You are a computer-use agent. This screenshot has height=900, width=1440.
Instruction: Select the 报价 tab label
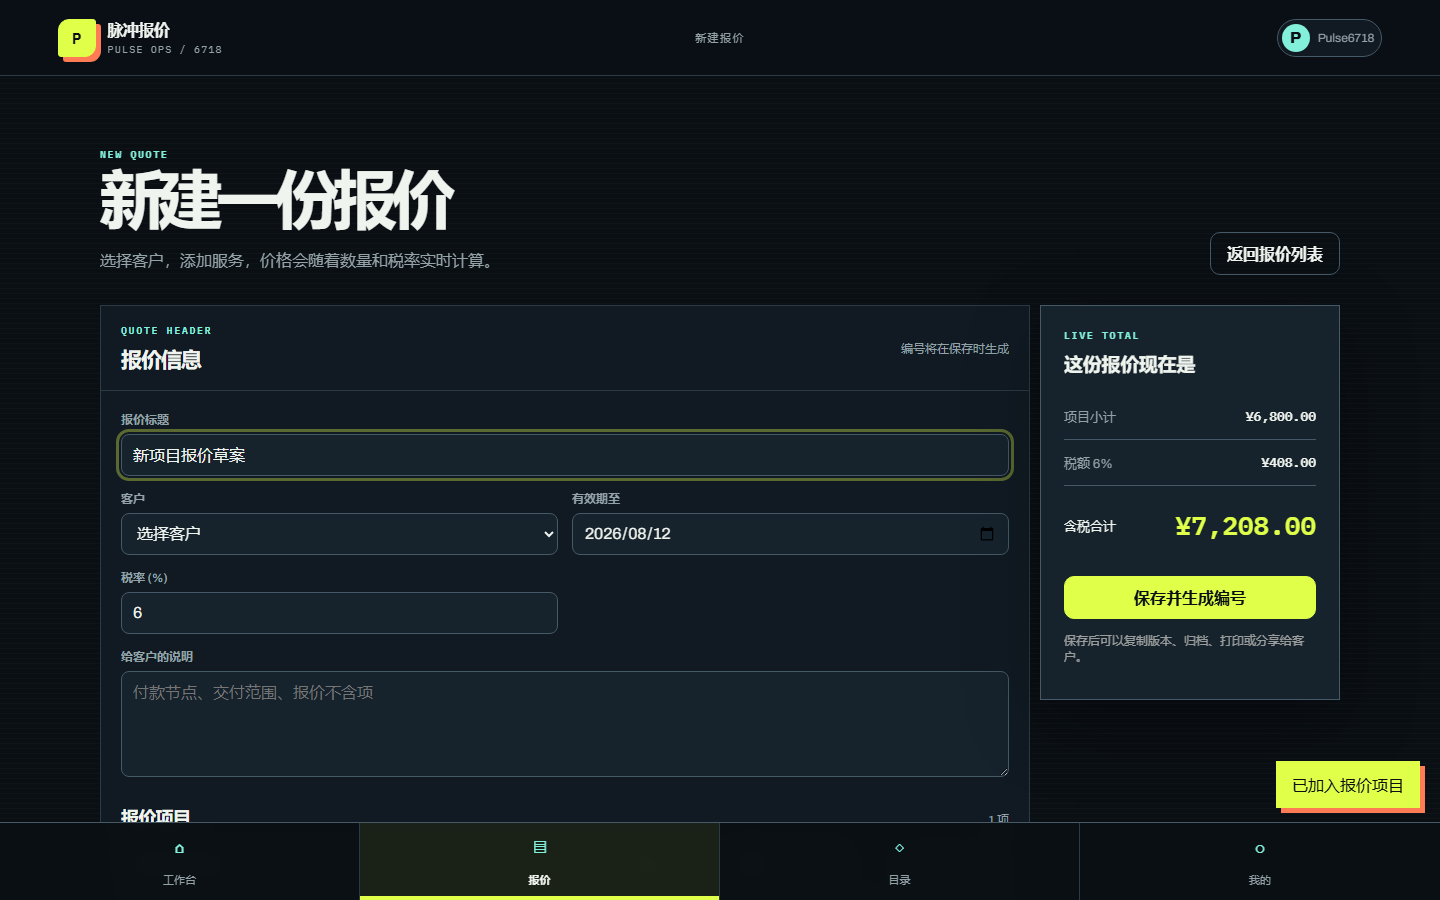tap(540, 880)
